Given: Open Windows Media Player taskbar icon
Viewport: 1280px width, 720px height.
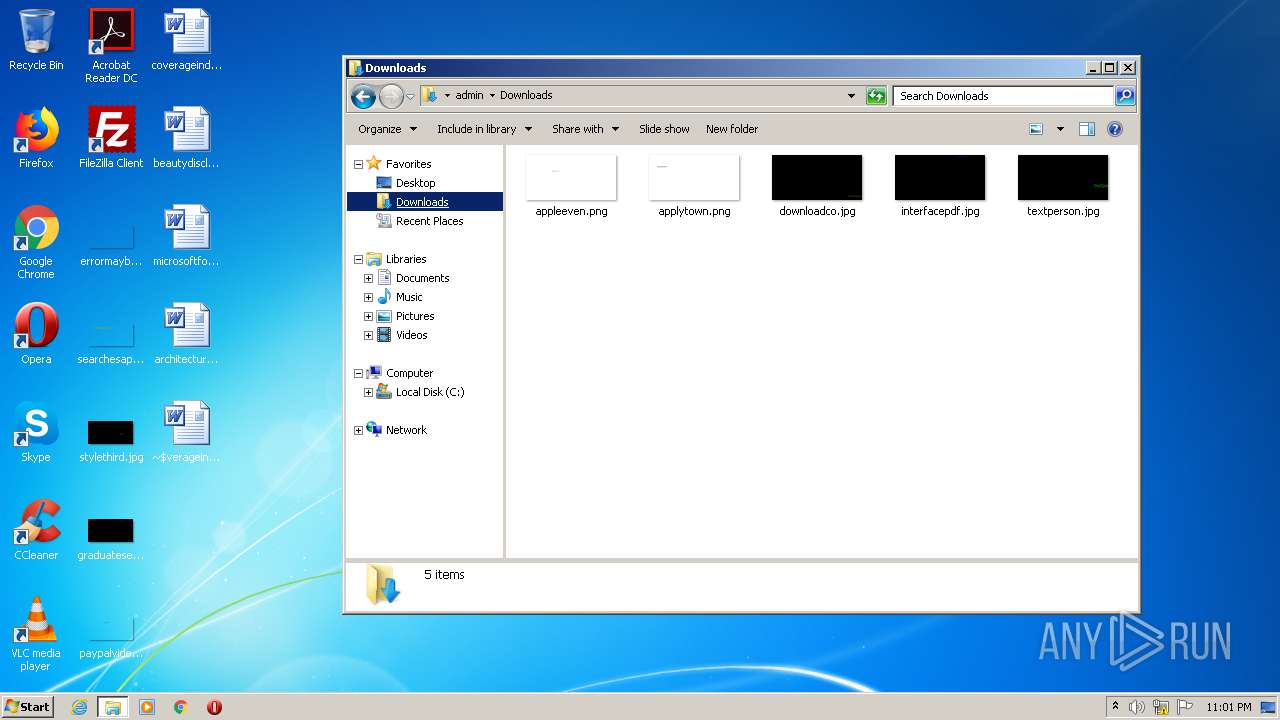Looking at the screenshot, I should 147,707.
